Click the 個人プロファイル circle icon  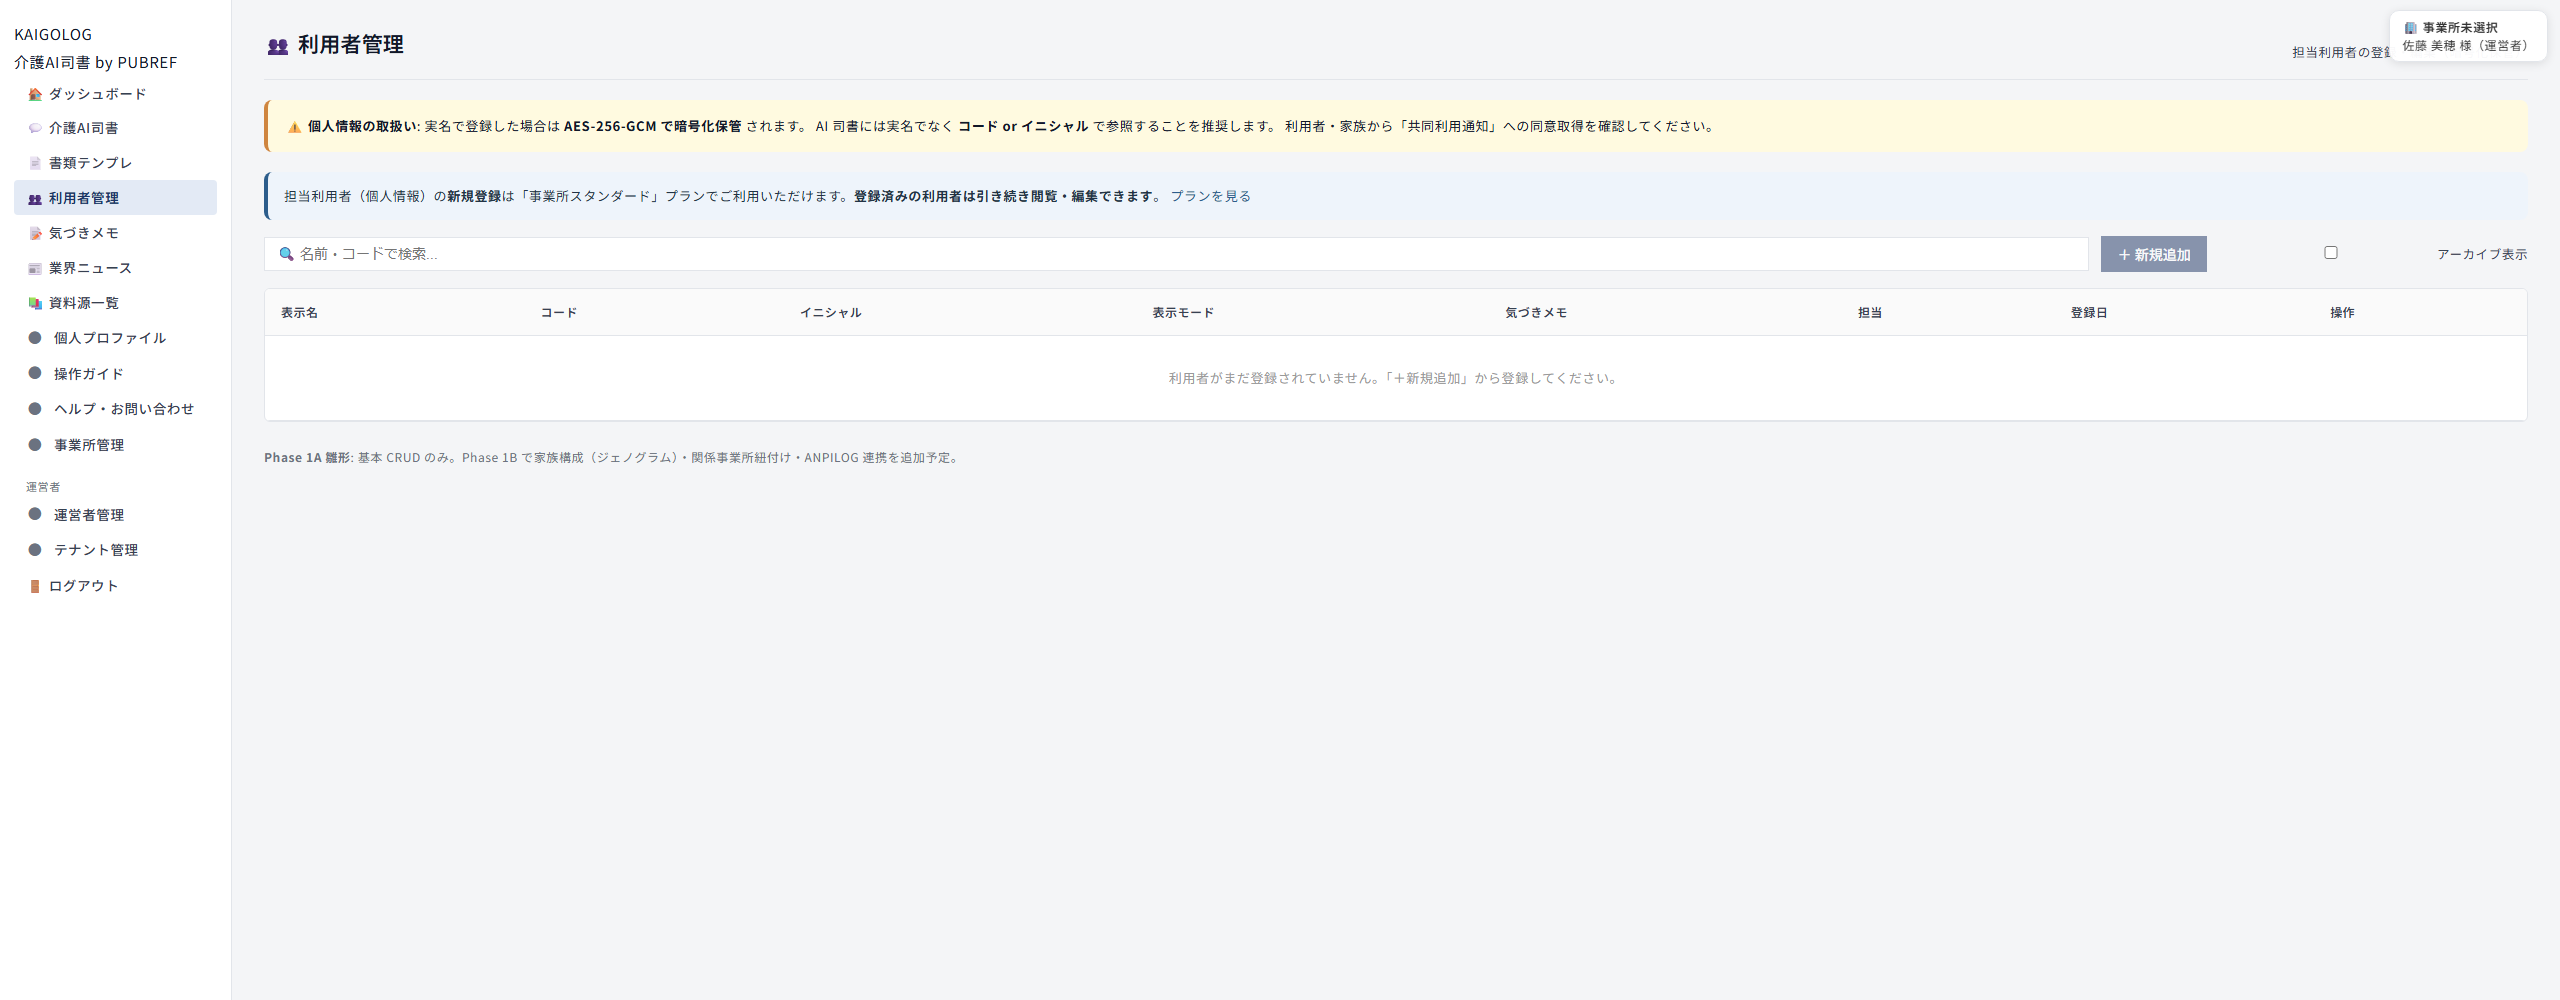35,338
